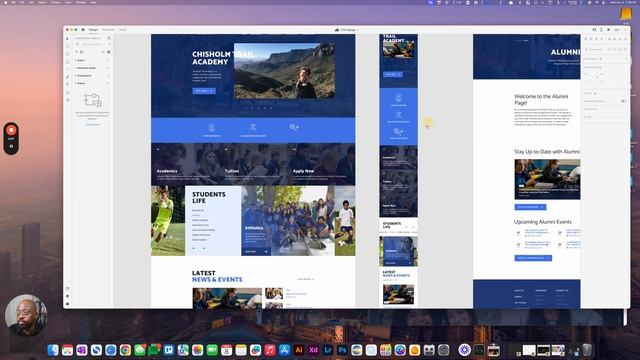The image size is (640, 360).
Task: Open Adobe XD from the dock
Action: coord(313,350)
